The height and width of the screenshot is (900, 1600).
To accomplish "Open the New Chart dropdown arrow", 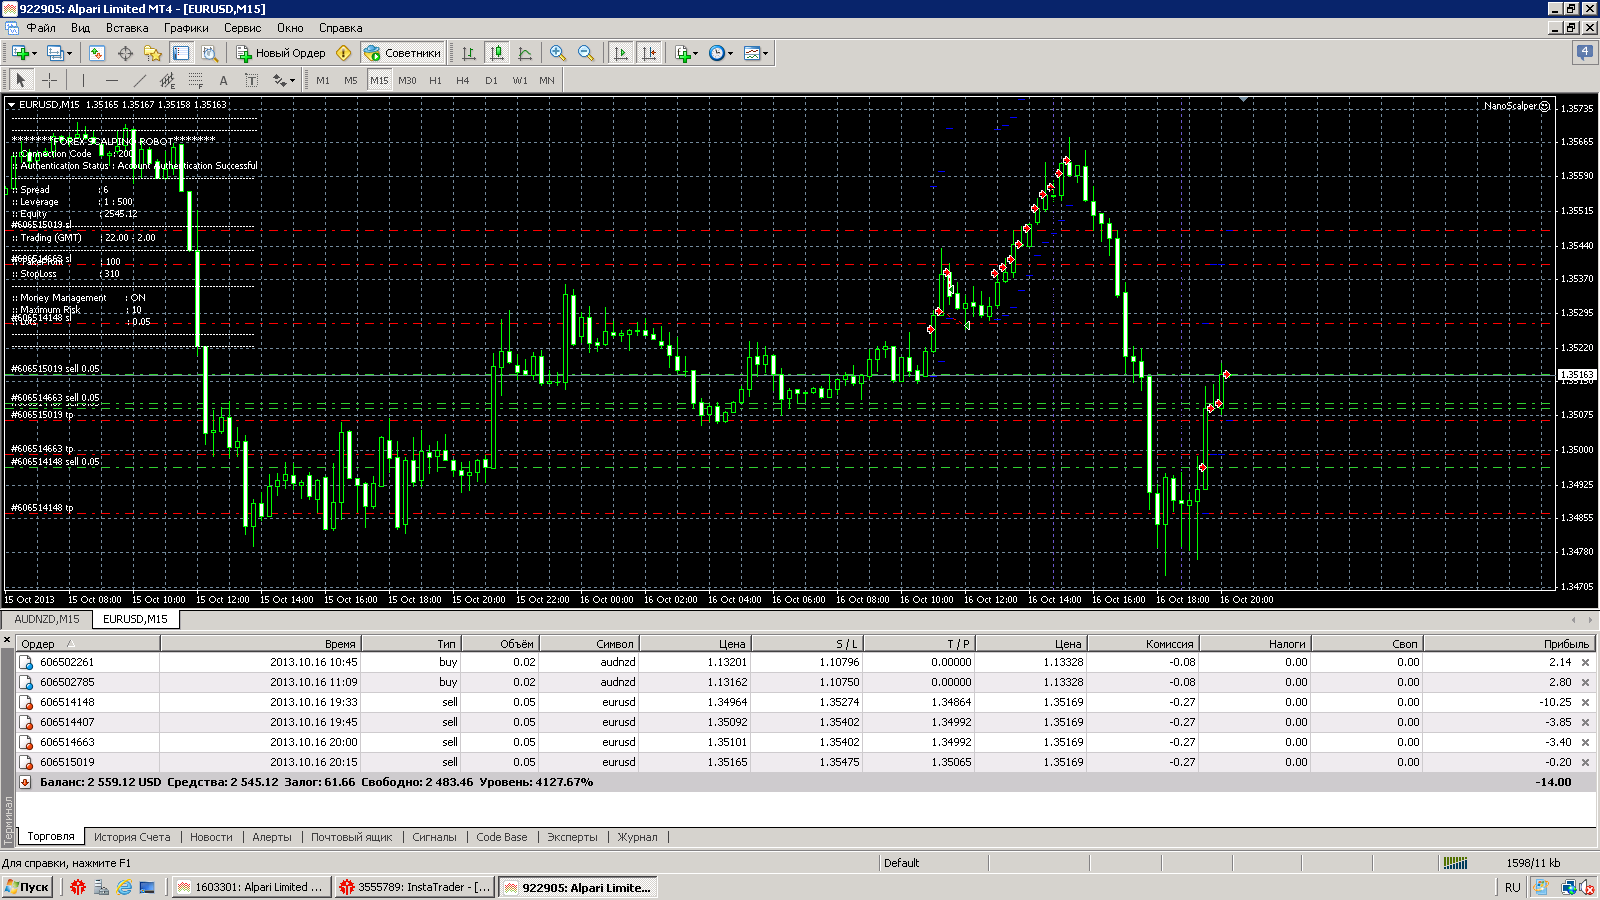I will click(x=34, y=53).
